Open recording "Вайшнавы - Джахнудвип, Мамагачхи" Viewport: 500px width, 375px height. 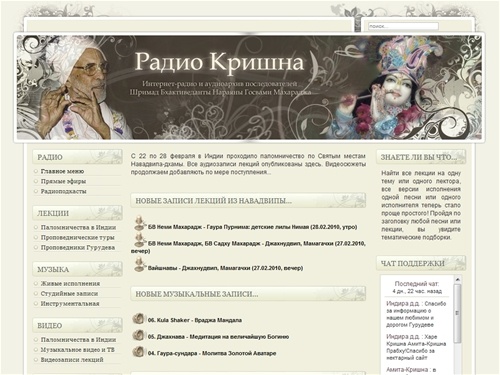pyautogui.click(x=225, y=268)
